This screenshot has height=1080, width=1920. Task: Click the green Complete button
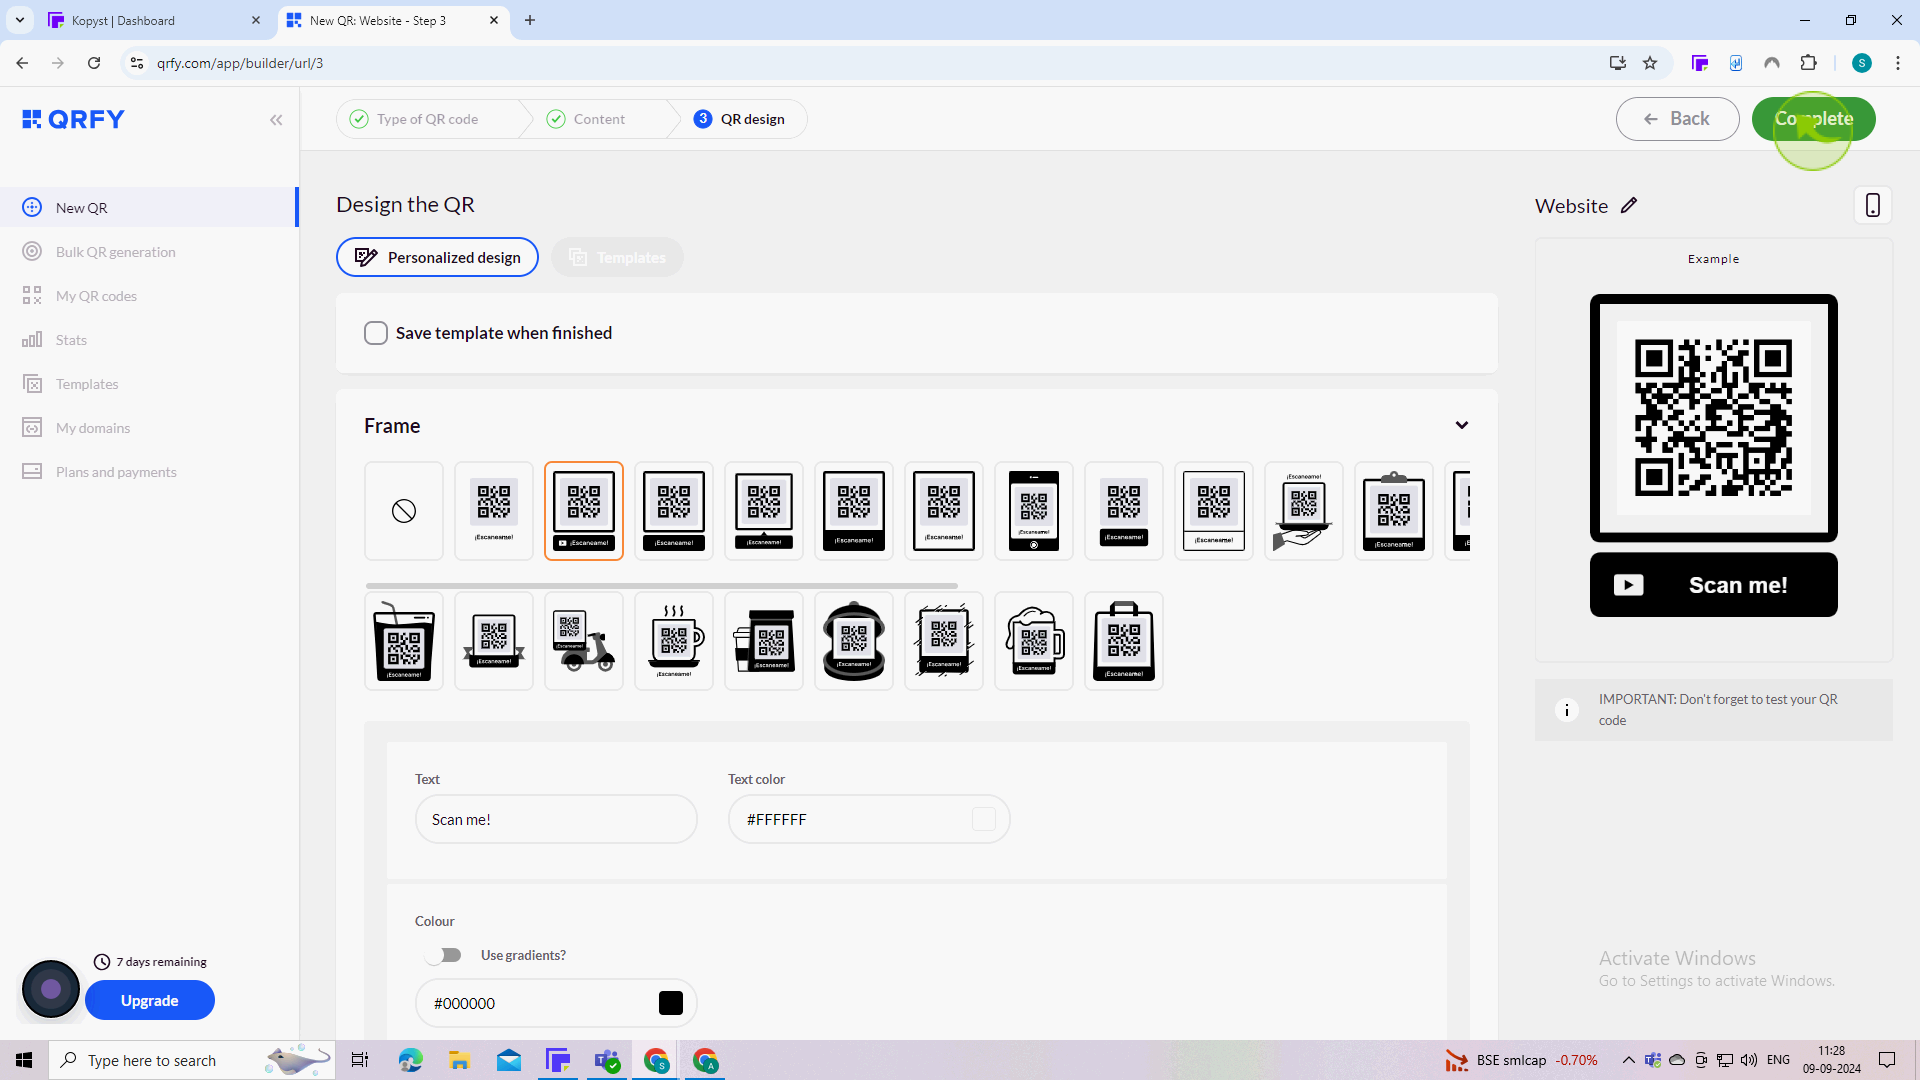tap(1813, 119)
